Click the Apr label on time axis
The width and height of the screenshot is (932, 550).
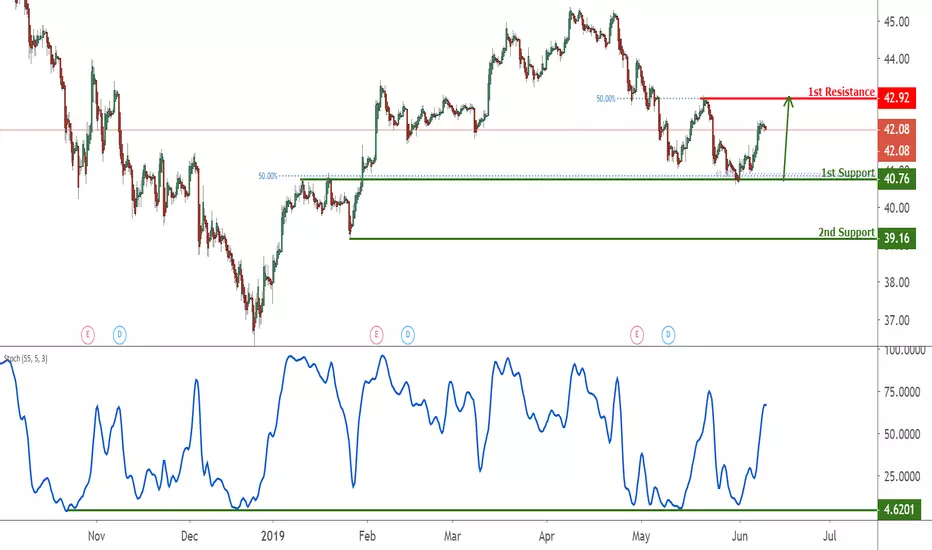pyautogui.click(x=546, y=536)
